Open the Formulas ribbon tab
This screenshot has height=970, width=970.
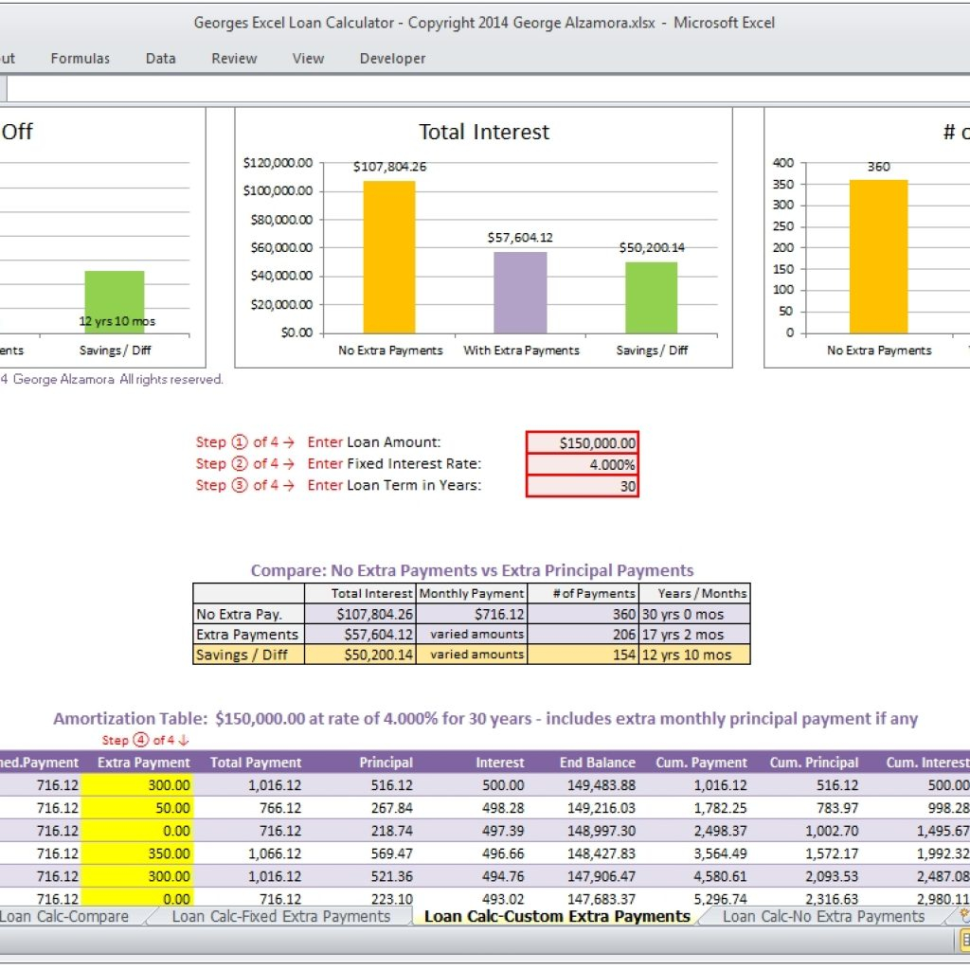click(80, 58)
